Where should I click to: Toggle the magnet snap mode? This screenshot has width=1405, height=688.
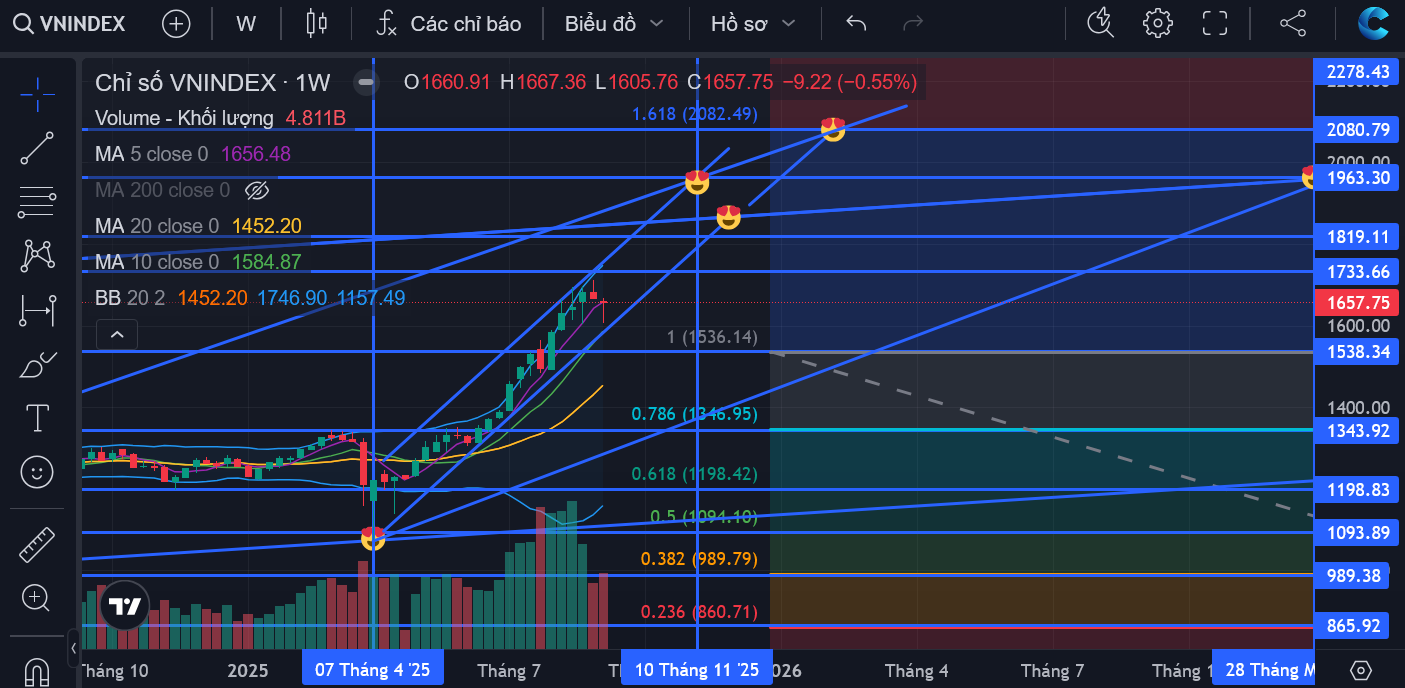(x=37, y=670)
